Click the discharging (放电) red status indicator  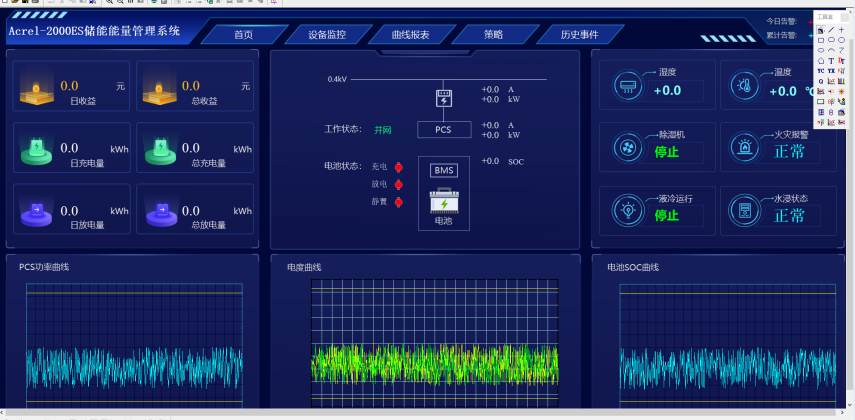click(x=398, y=184)
